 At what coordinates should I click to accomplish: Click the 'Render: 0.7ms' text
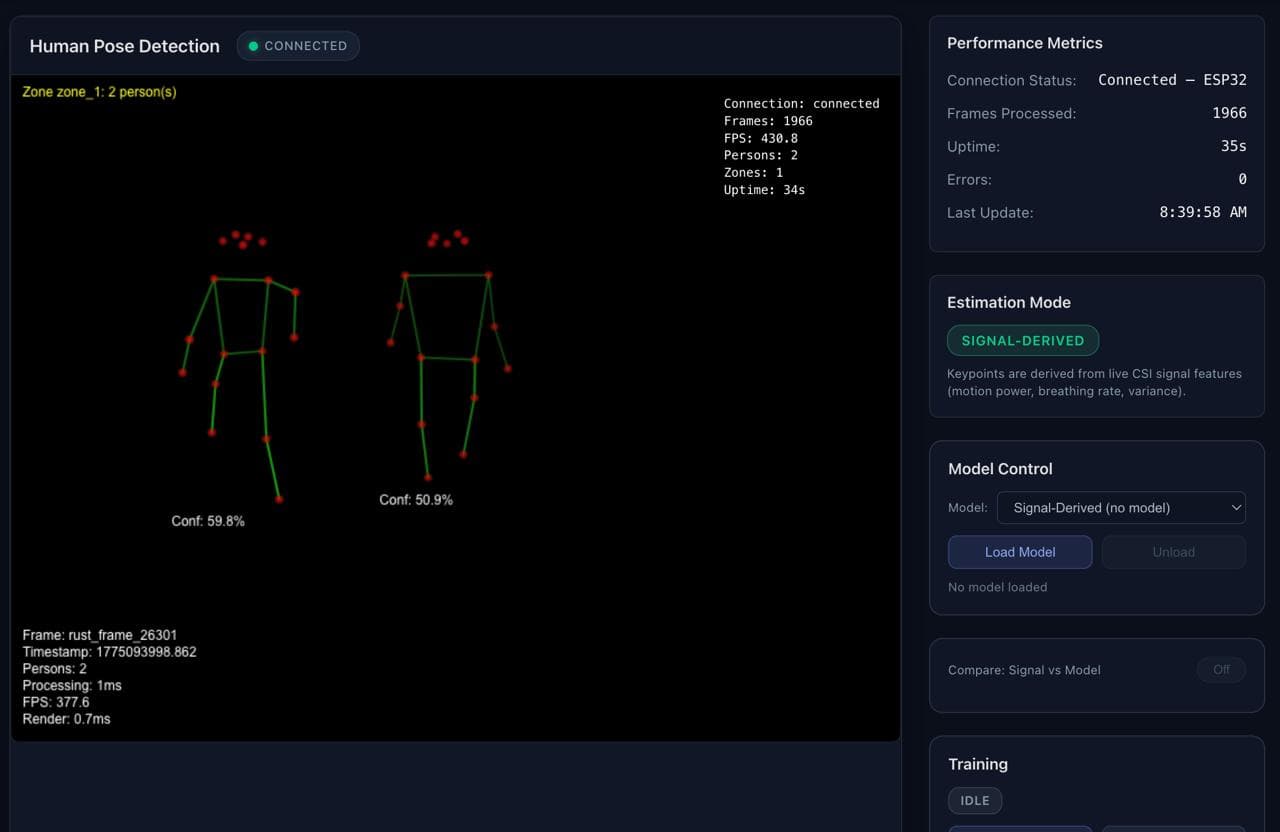(66, 719)
